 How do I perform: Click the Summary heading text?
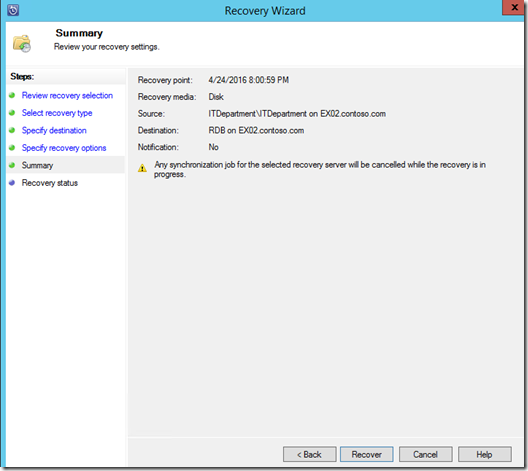pyautogui.click(x=79, y=33)
